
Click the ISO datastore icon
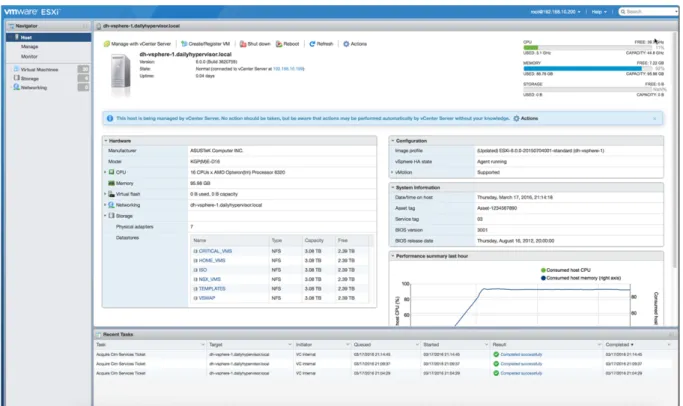[x=196, y=270]
